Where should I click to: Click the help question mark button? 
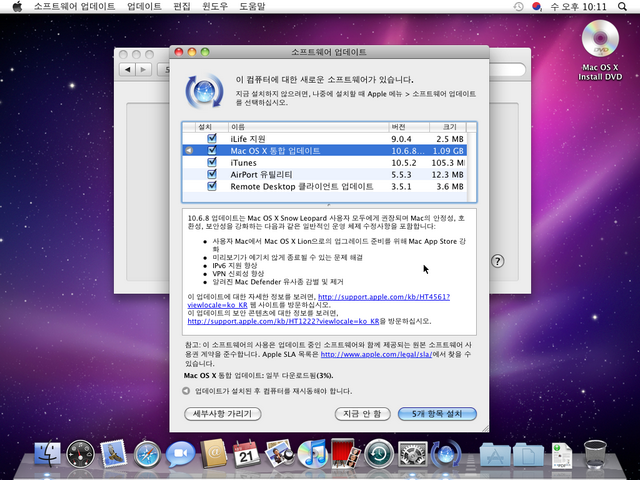497,261
